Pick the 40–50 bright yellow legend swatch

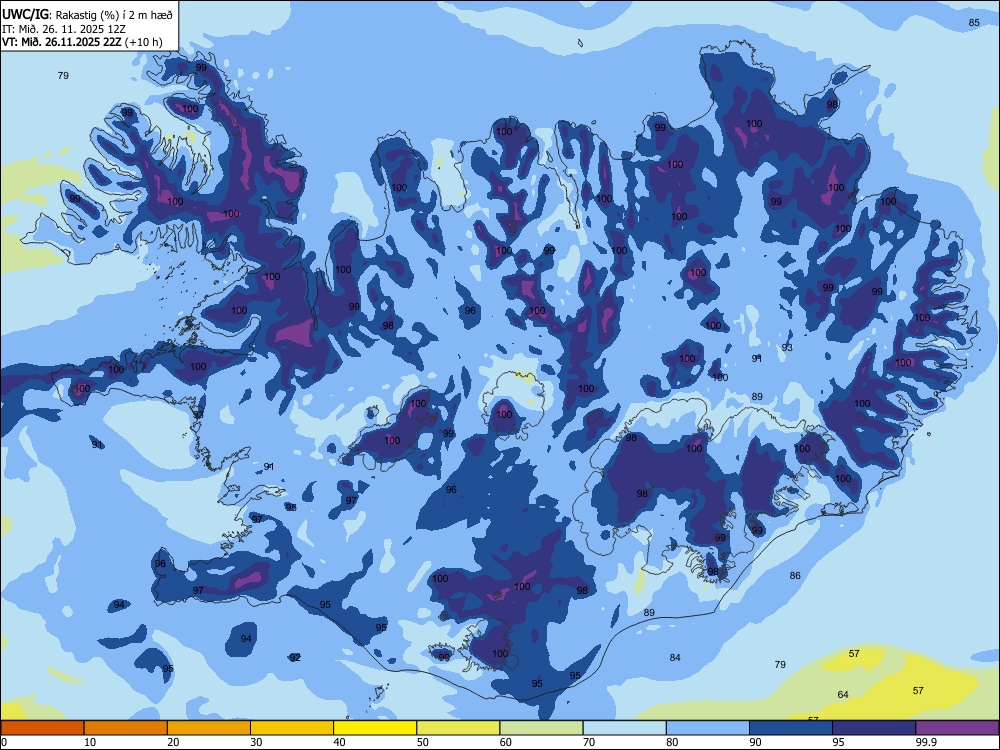click(x=375, y=728)
